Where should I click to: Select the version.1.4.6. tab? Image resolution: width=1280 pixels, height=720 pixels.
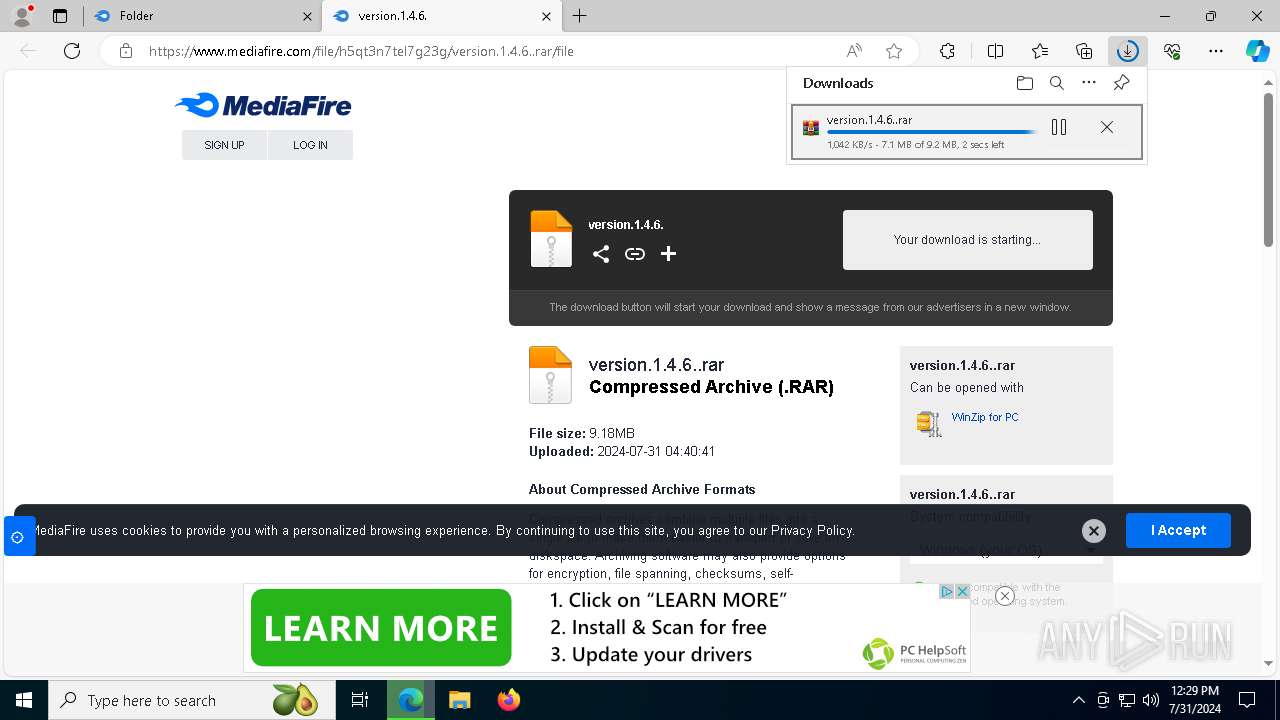click(441, 16)
